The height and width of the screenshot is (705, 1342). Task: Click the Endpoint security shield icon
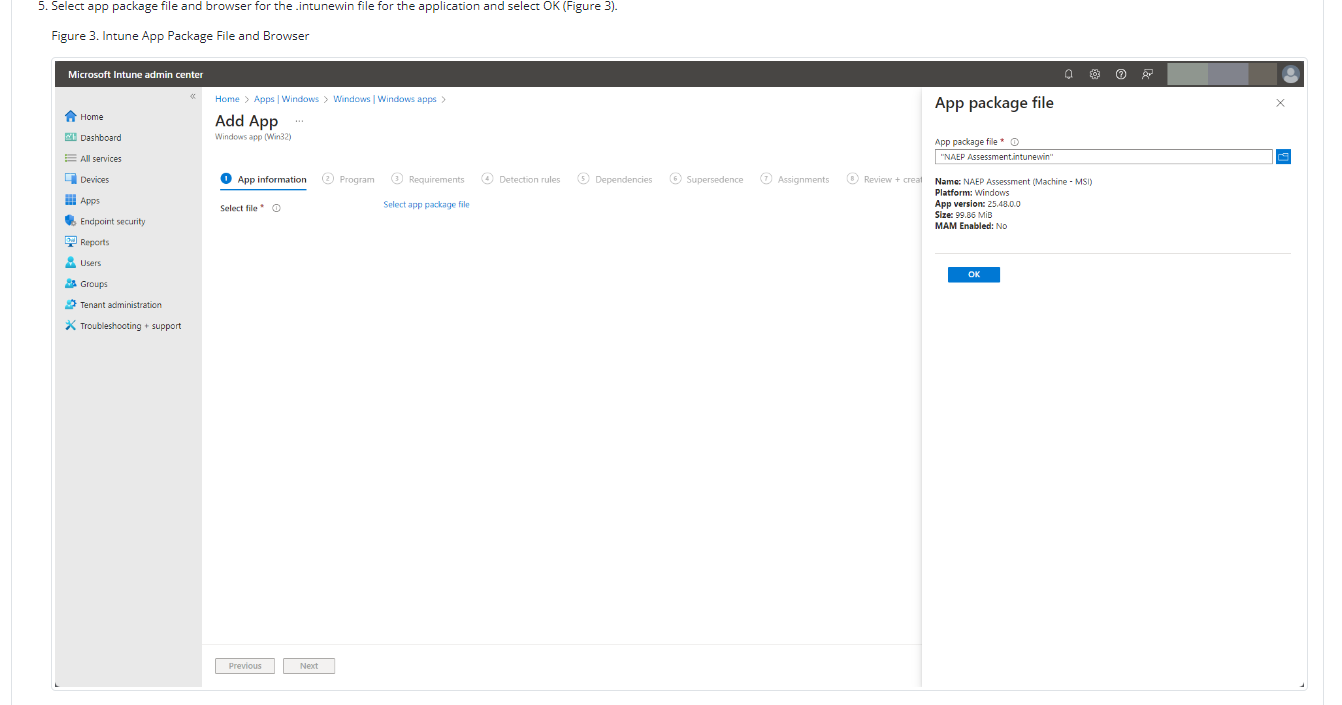(x=71, y=221)
